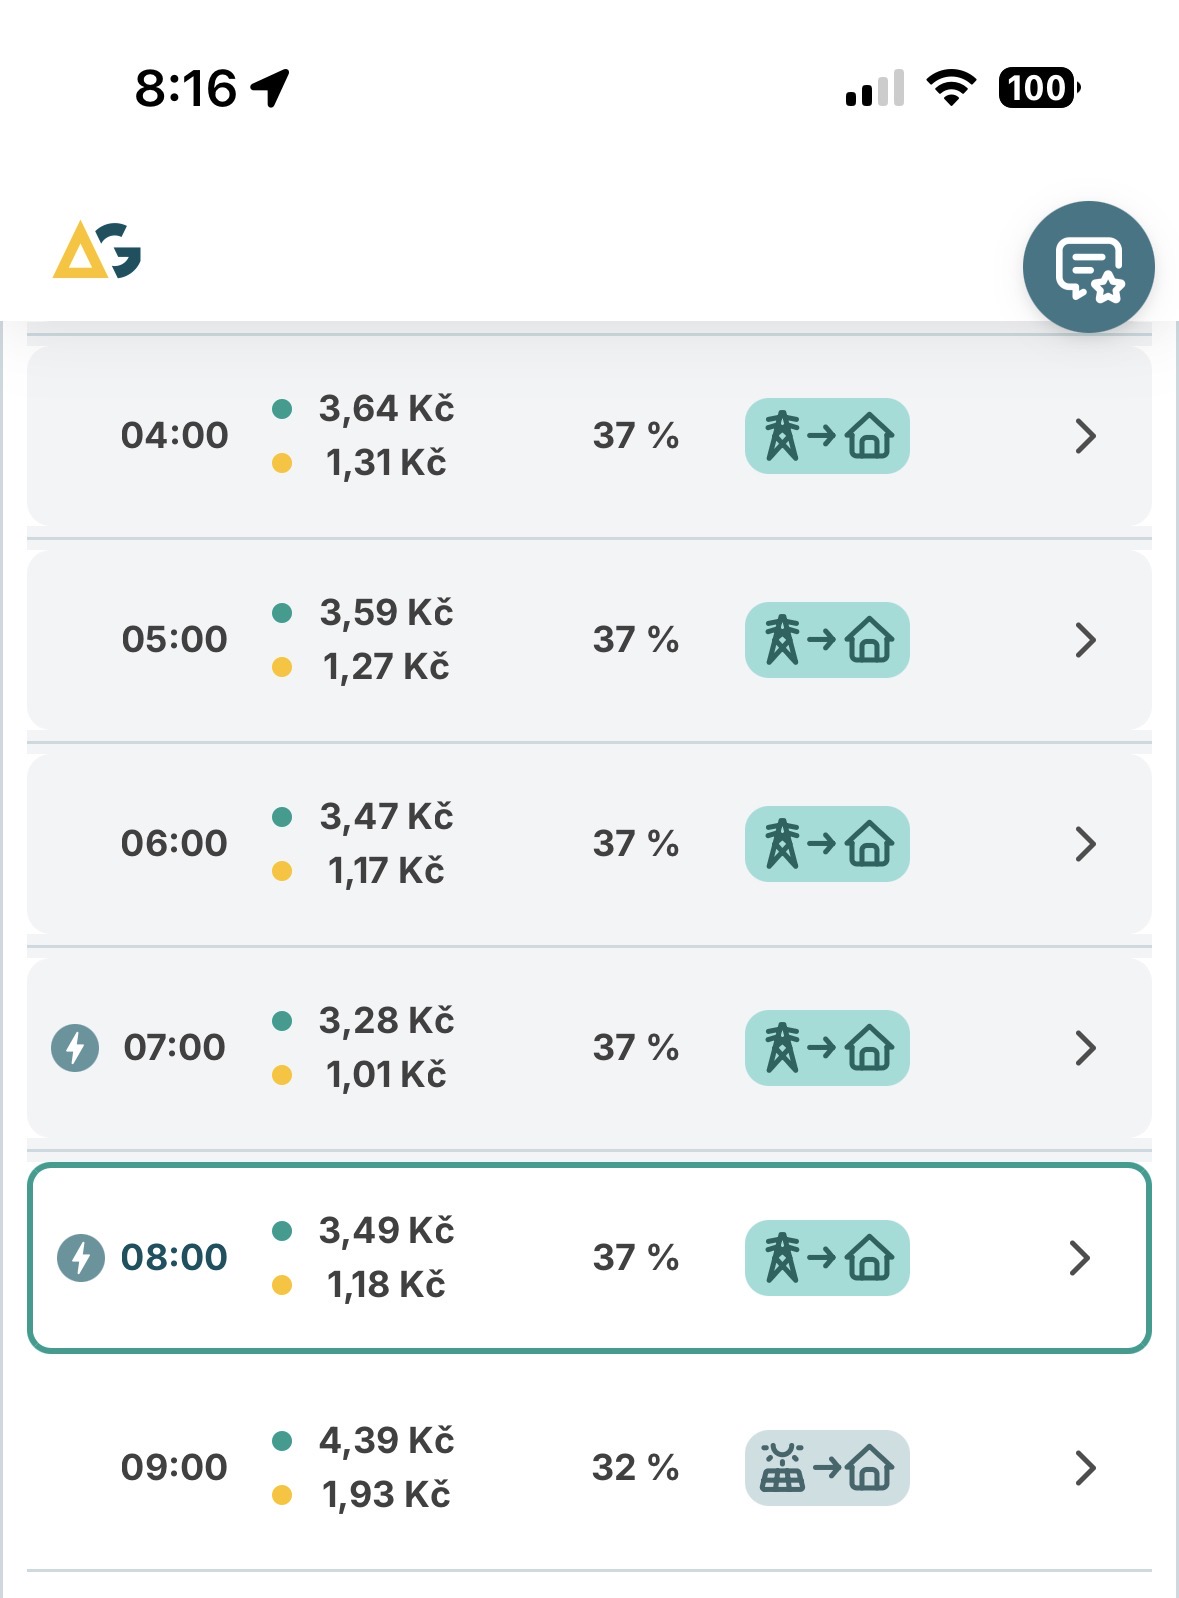The image size is (1179, 1598).
Task: Tap the AG app logo
Action: (97, 250)
